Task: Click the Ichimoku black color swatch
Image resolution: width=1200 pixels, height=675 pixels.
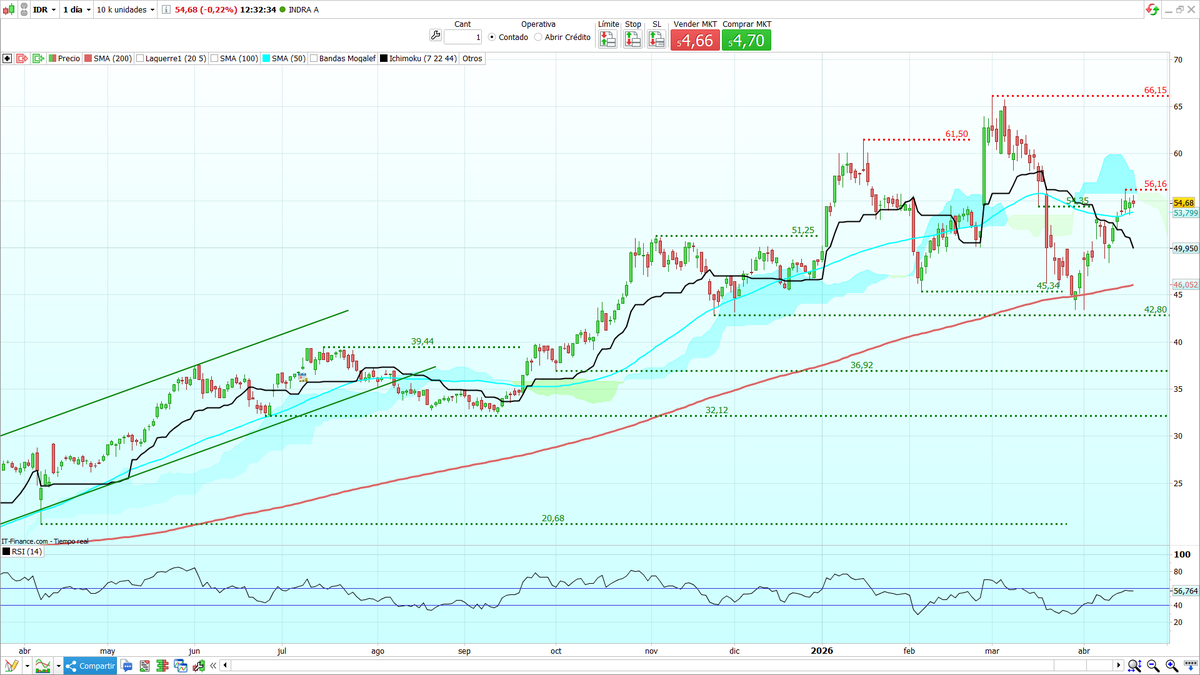Action: (384, 58)
